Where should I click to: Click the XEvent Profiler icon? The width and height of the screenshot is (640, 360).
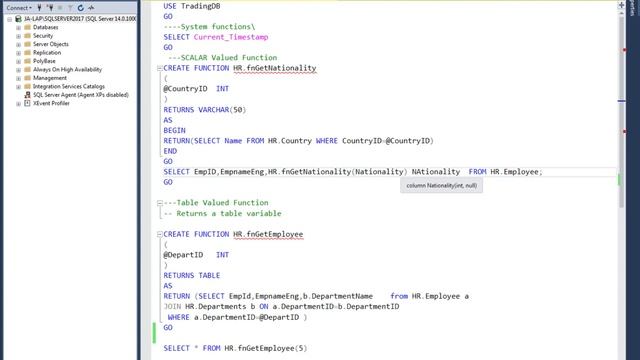coord(27,103)
